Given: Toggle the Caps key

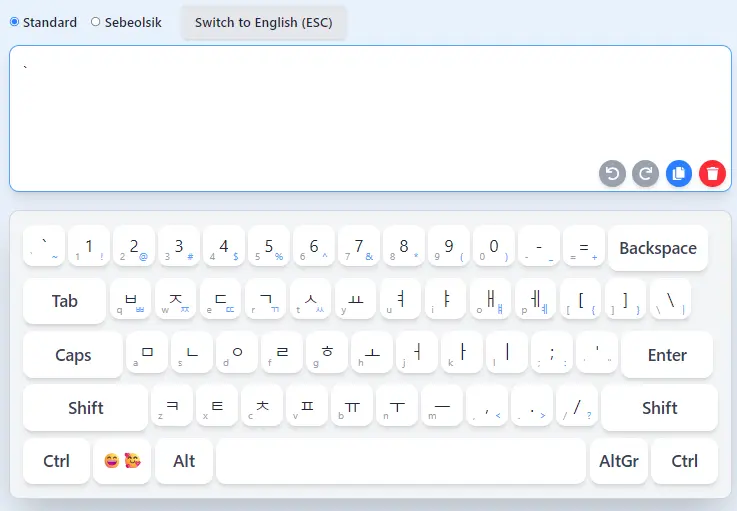Looking at the screenshot, I should 73,355.
